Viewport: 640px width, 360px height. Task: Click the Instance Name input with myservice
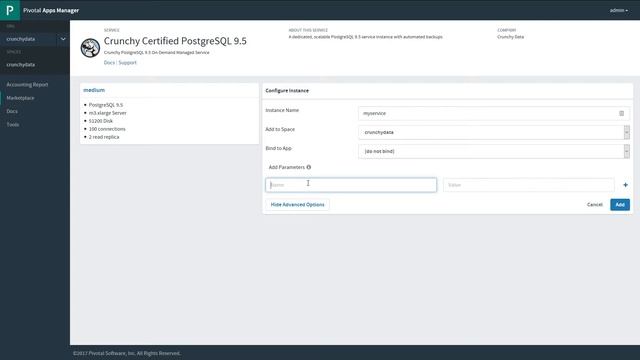[x=494, y=113]
